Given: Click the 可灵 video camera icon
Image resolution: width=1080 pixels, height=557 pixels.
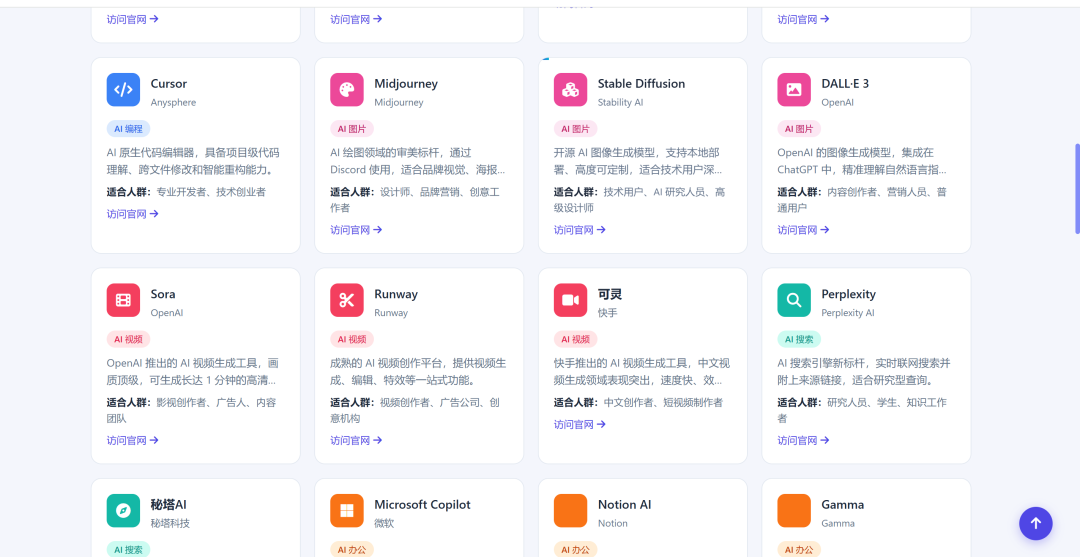Looking at the screenshot, I should point(570,300).
